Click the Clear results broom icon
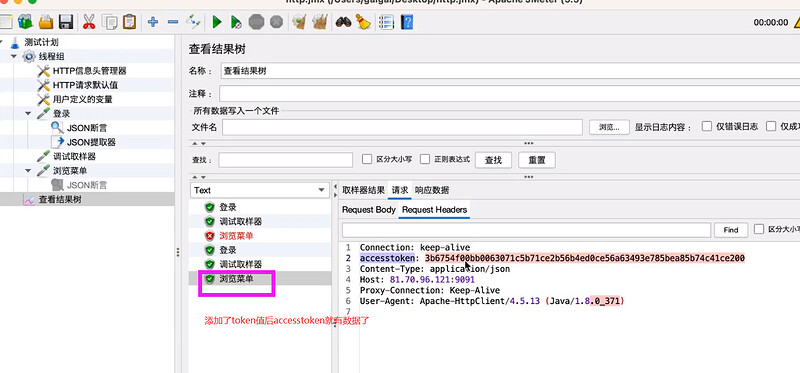Viewport: 800px width, 373px height. click(298, 21)
